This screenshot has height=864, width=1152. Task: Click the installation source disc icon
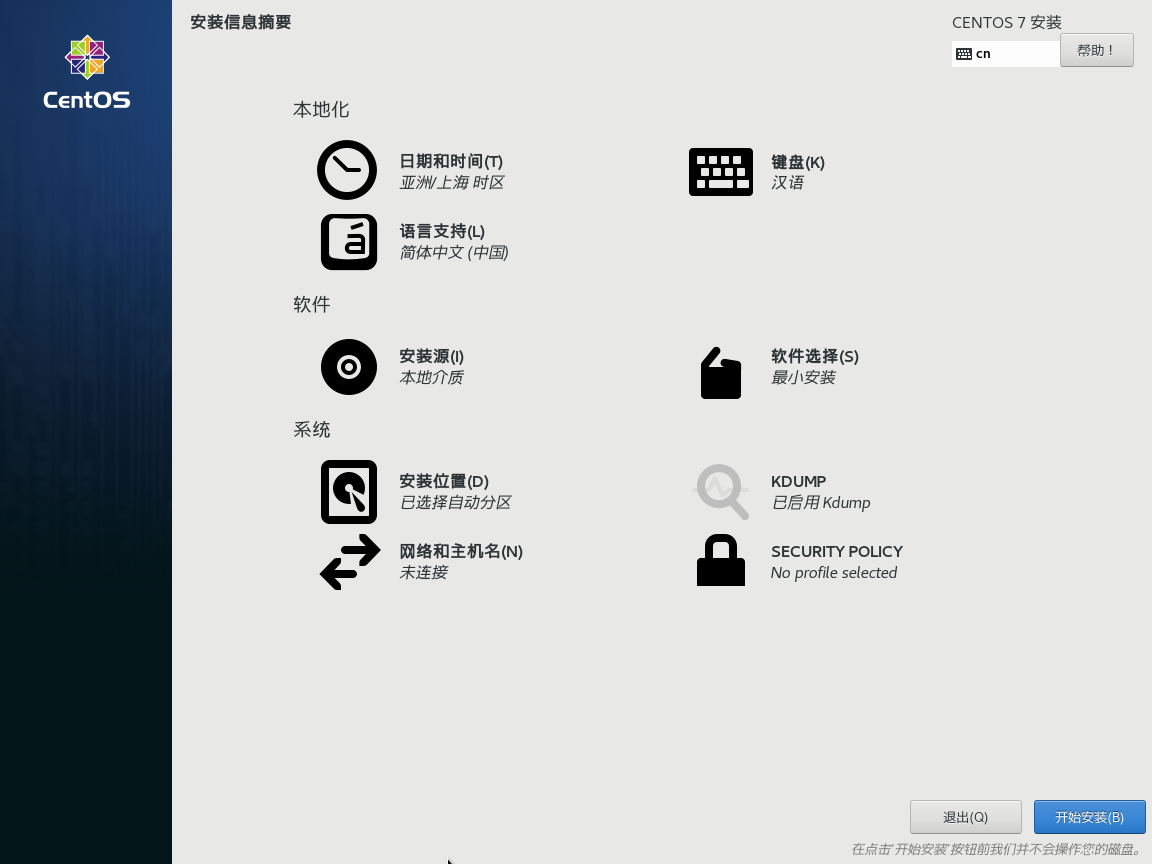(x=349, y=367)
